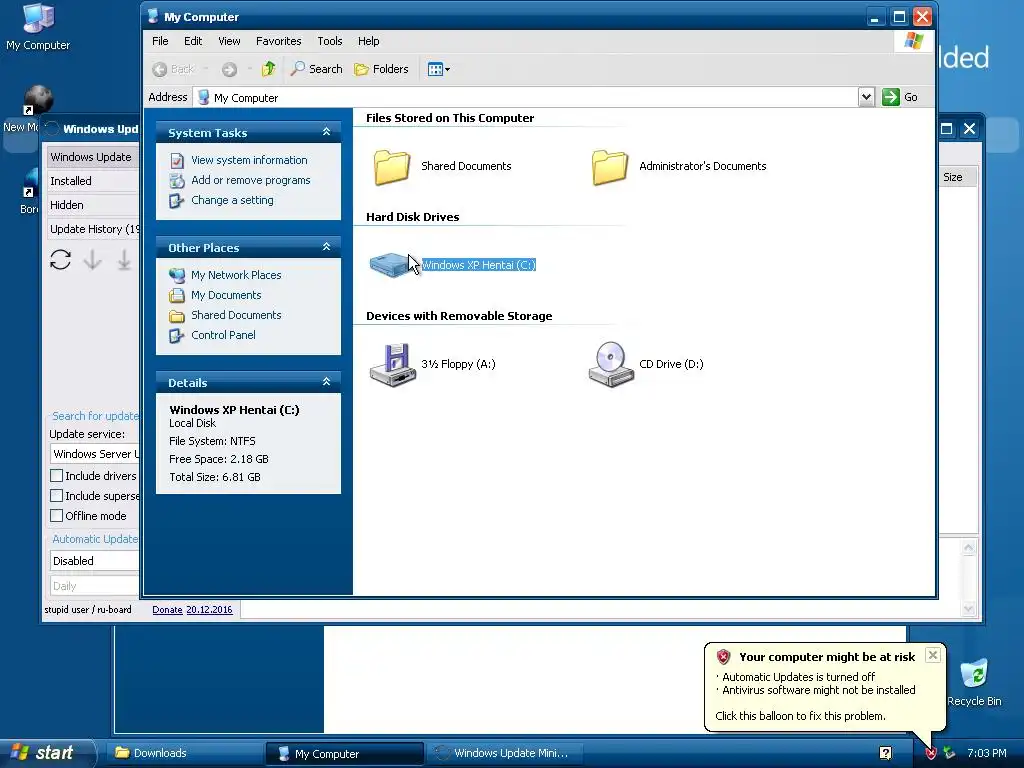Click the green Go button
1024x768 pixels.
pyautogui.click(x=900, y=97)
